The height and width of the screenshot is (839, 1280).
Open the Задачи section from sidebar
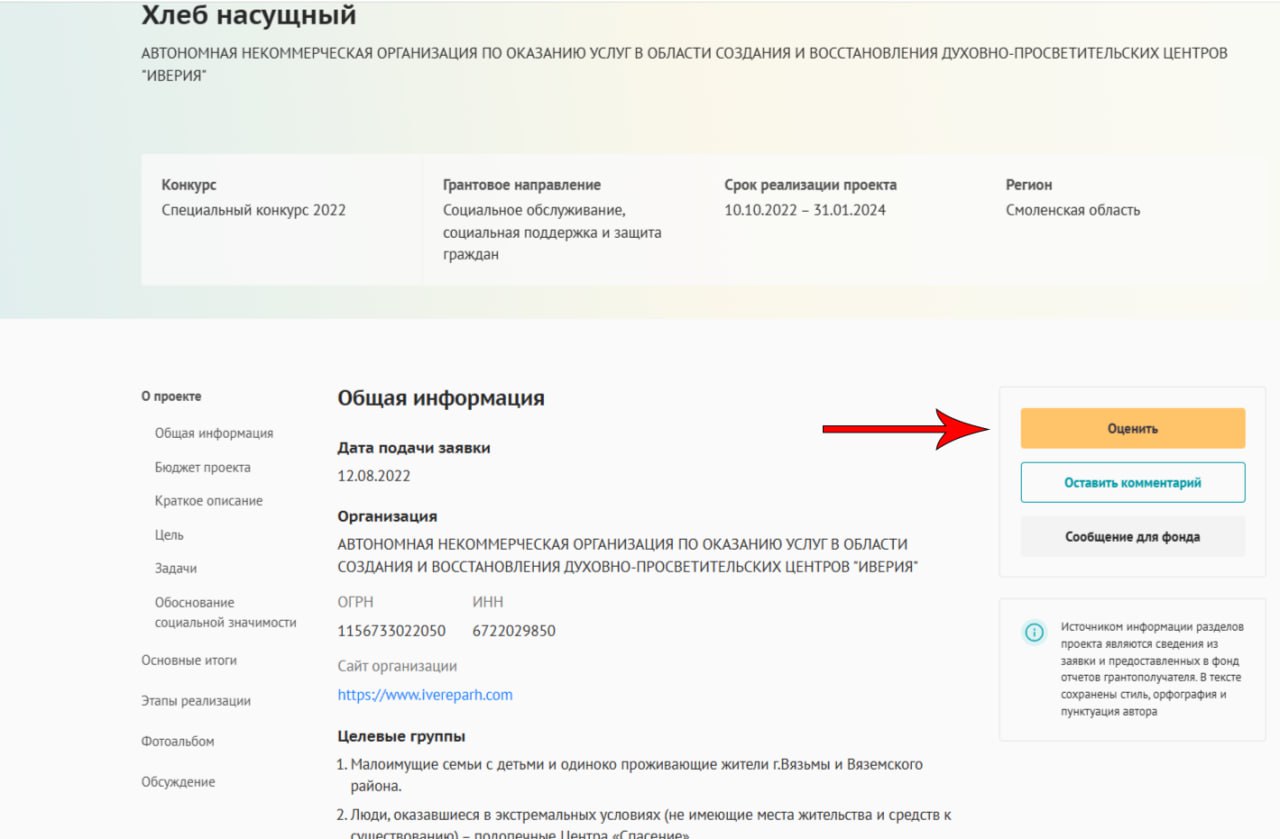pyautogui.click(x=176, y=568)
